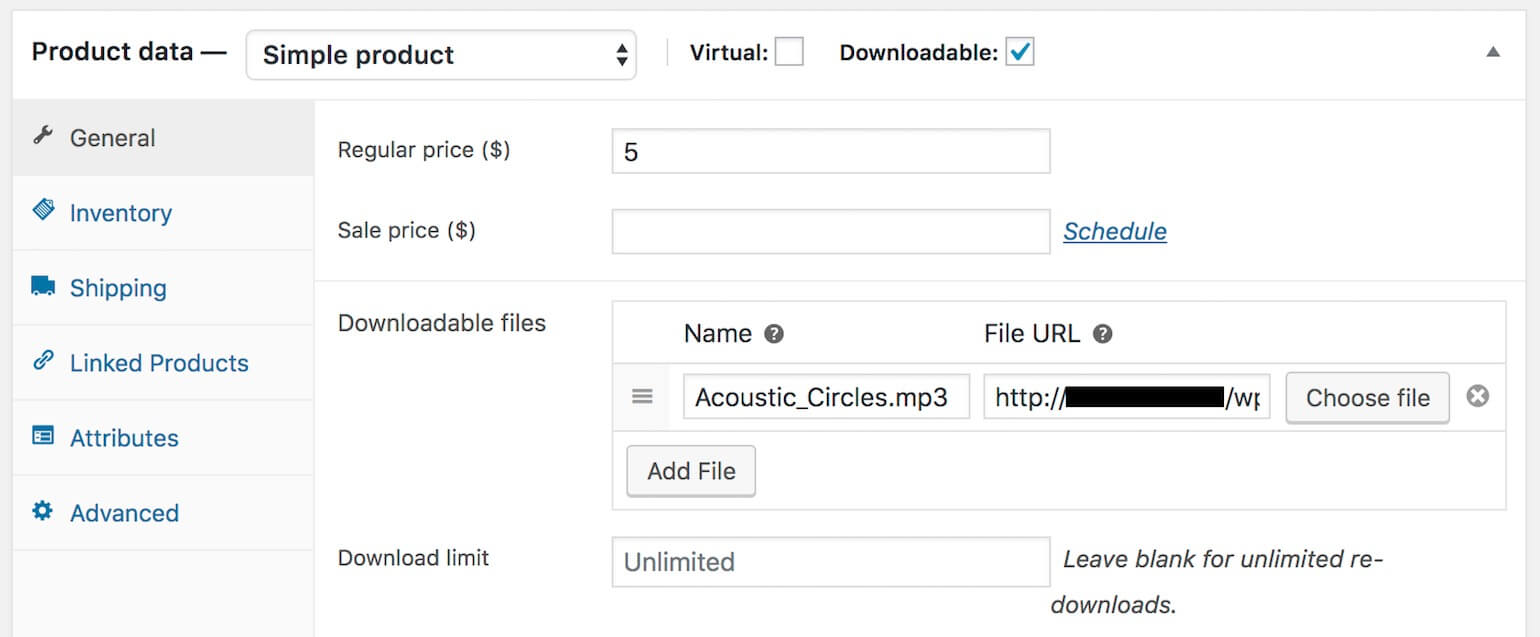Disable the Downloadable checkbox
The height and width of the screenshot is (637, 1540).
point(1021,51)
